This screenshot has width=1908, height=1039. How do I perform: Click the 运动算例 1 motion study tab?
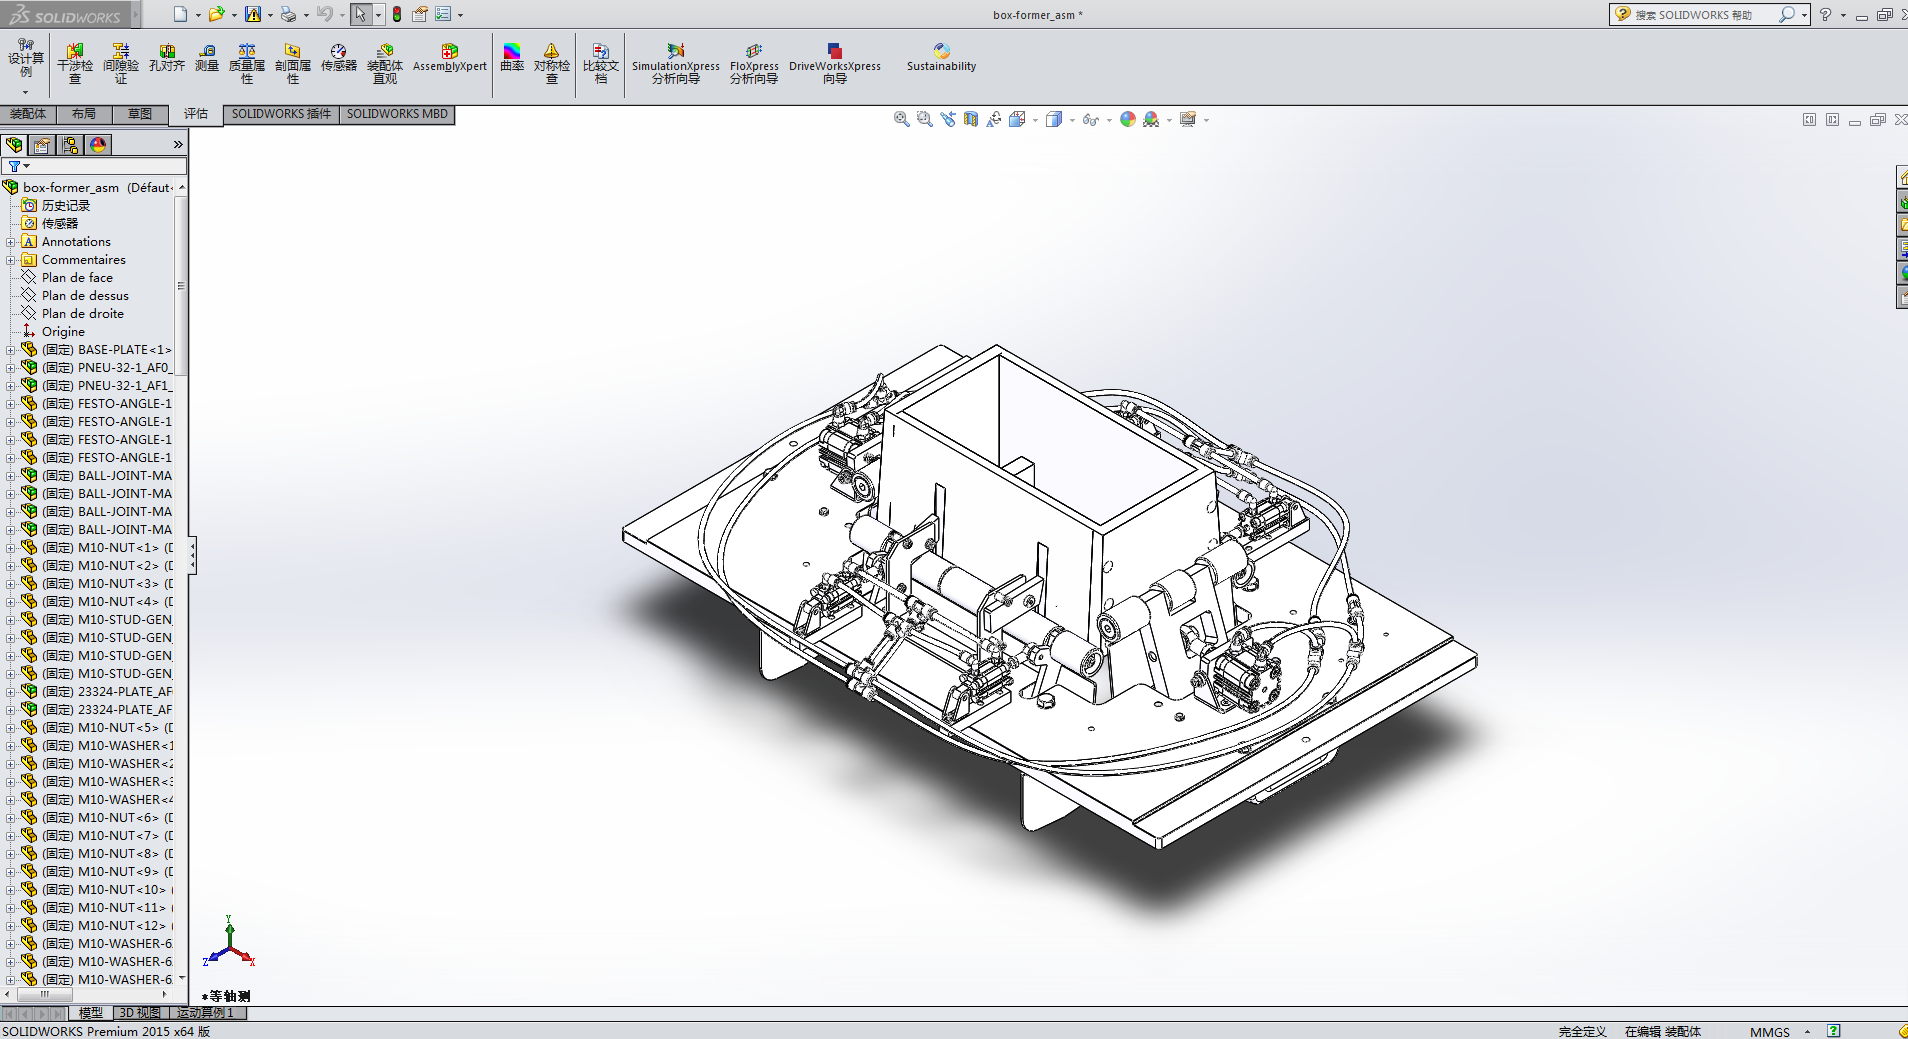205,1013
